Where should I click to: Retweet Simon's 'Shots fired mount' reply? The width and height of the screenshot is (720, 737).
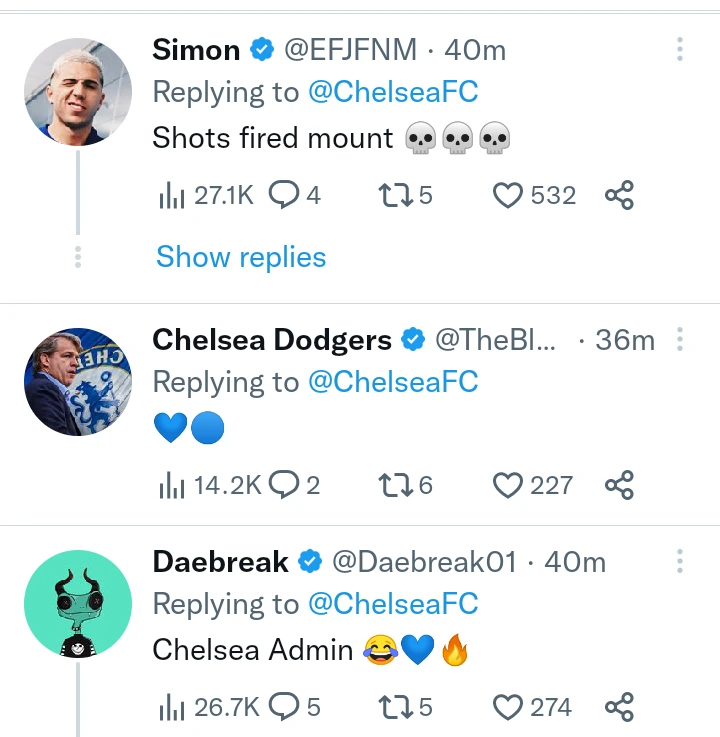click(395, 195)
